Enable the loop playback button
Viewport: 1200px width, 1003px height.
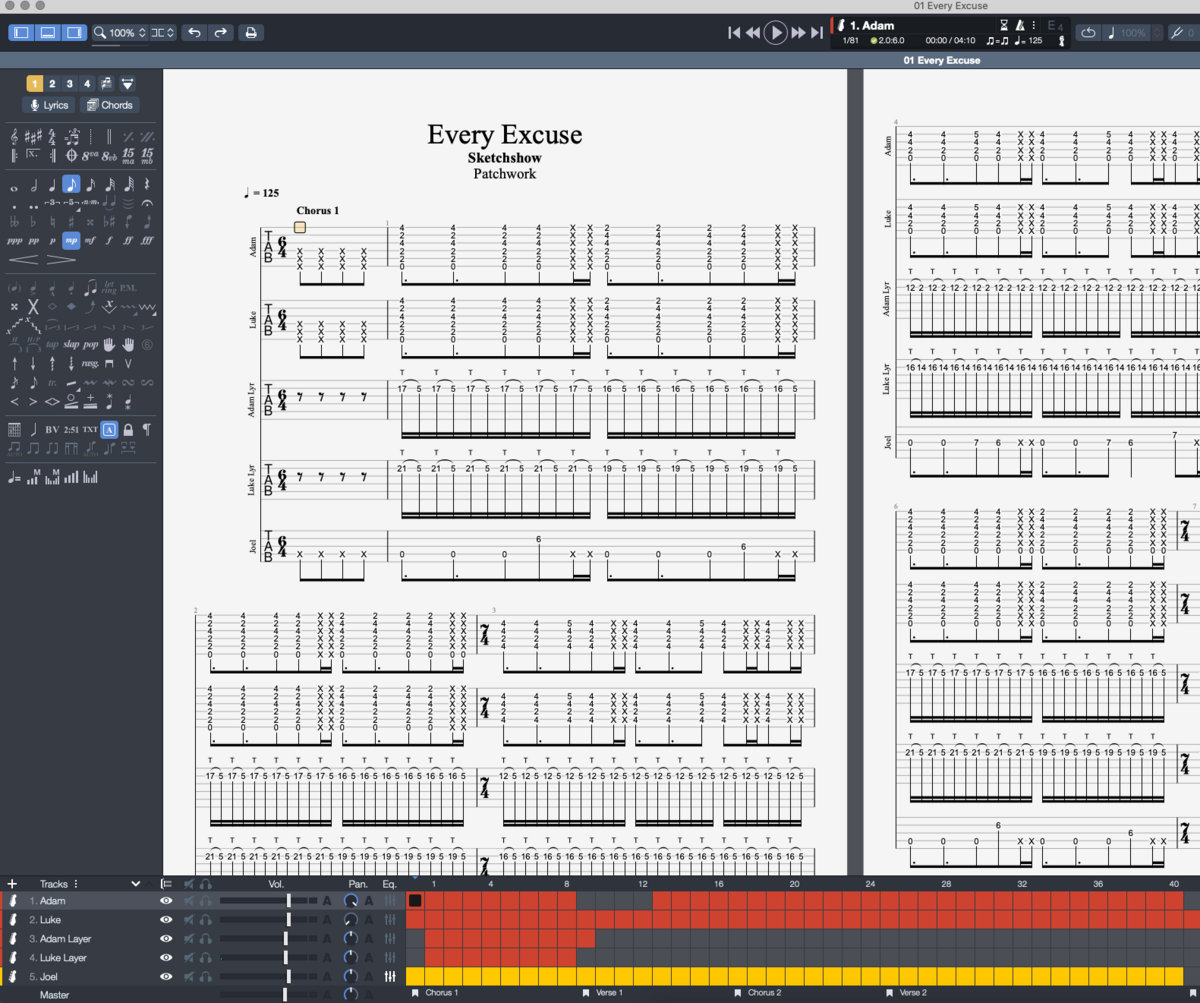pyautogui.click(x=1088, y=33)
